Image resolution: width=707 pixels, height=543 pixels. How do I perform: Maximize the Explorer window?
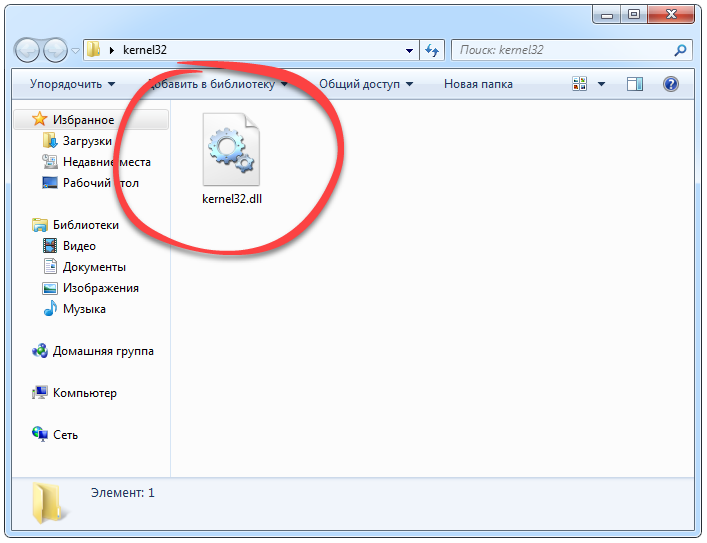pyautogui.click(x=634, y=14)
